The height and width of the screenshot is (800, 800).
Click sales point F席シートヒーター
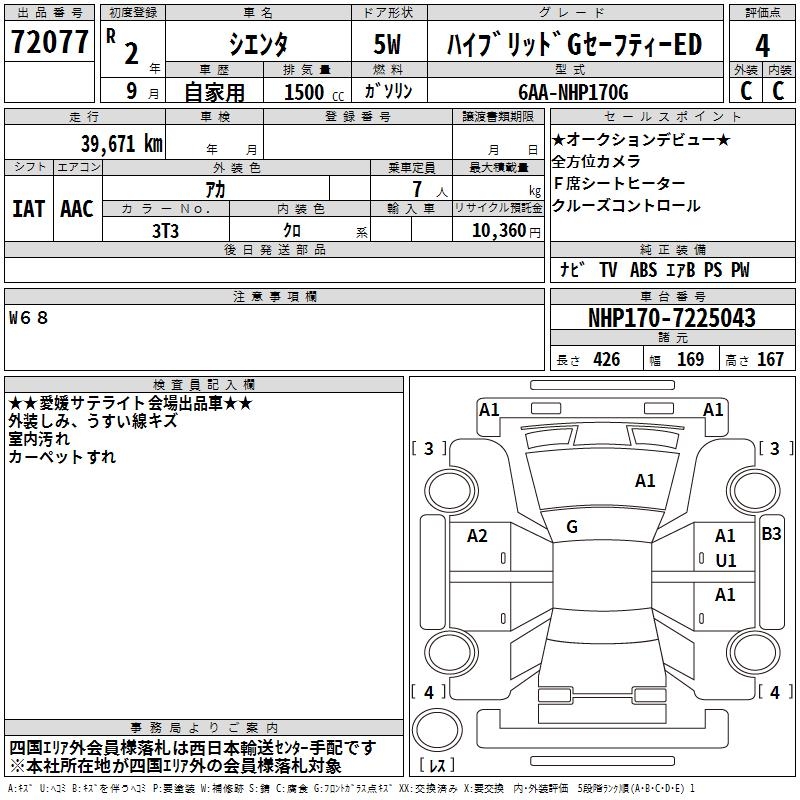619,183
